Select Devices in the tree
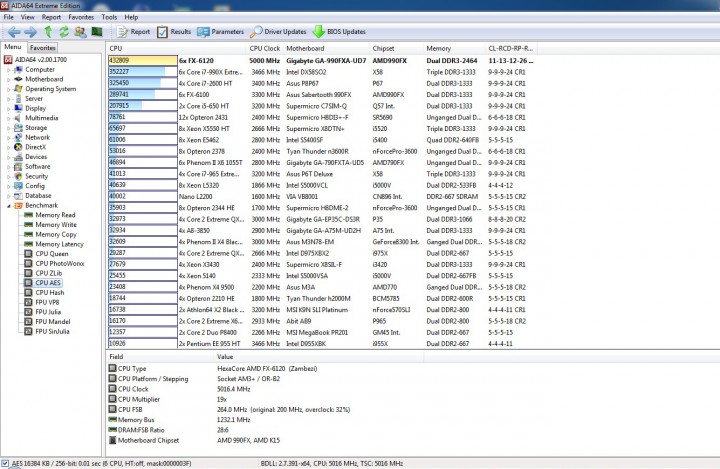 tap(36, 157)
